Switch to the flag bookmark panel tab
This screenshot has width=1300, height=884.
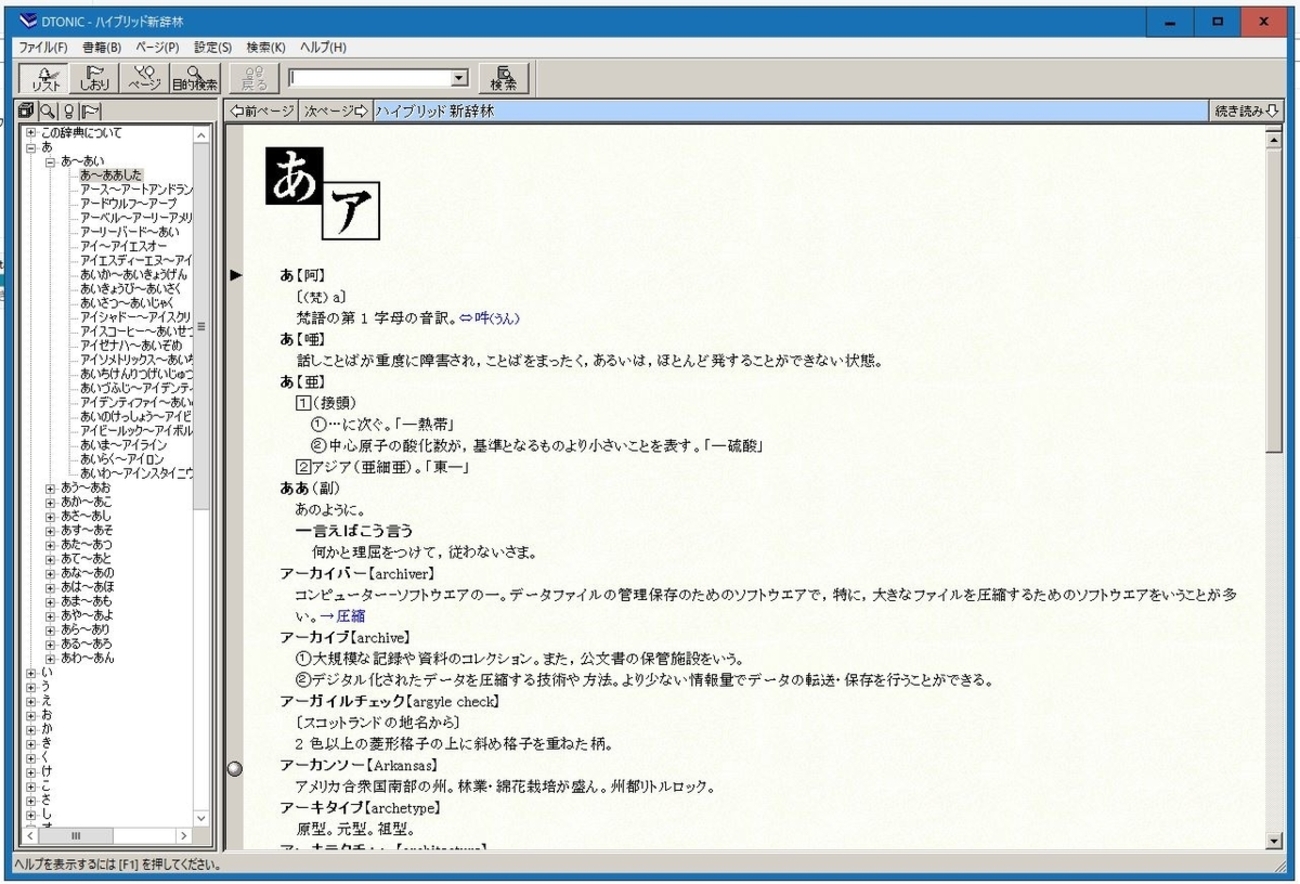click(90, 111)
